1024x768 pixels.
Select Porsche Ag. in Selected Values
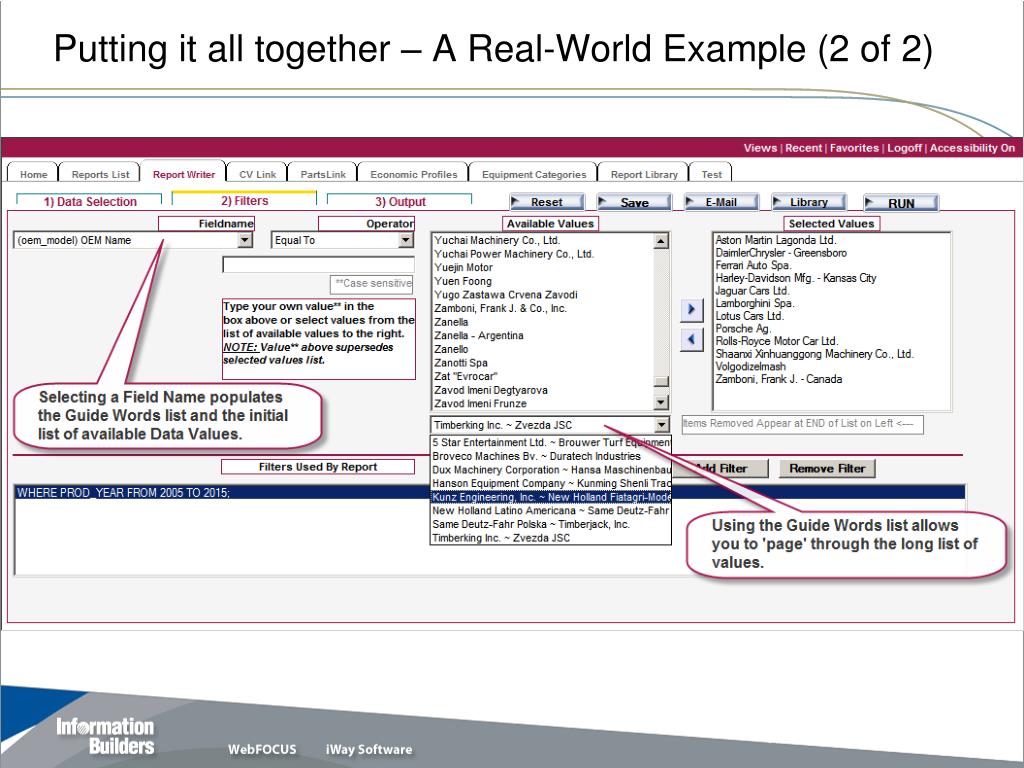tap(743, 328)
